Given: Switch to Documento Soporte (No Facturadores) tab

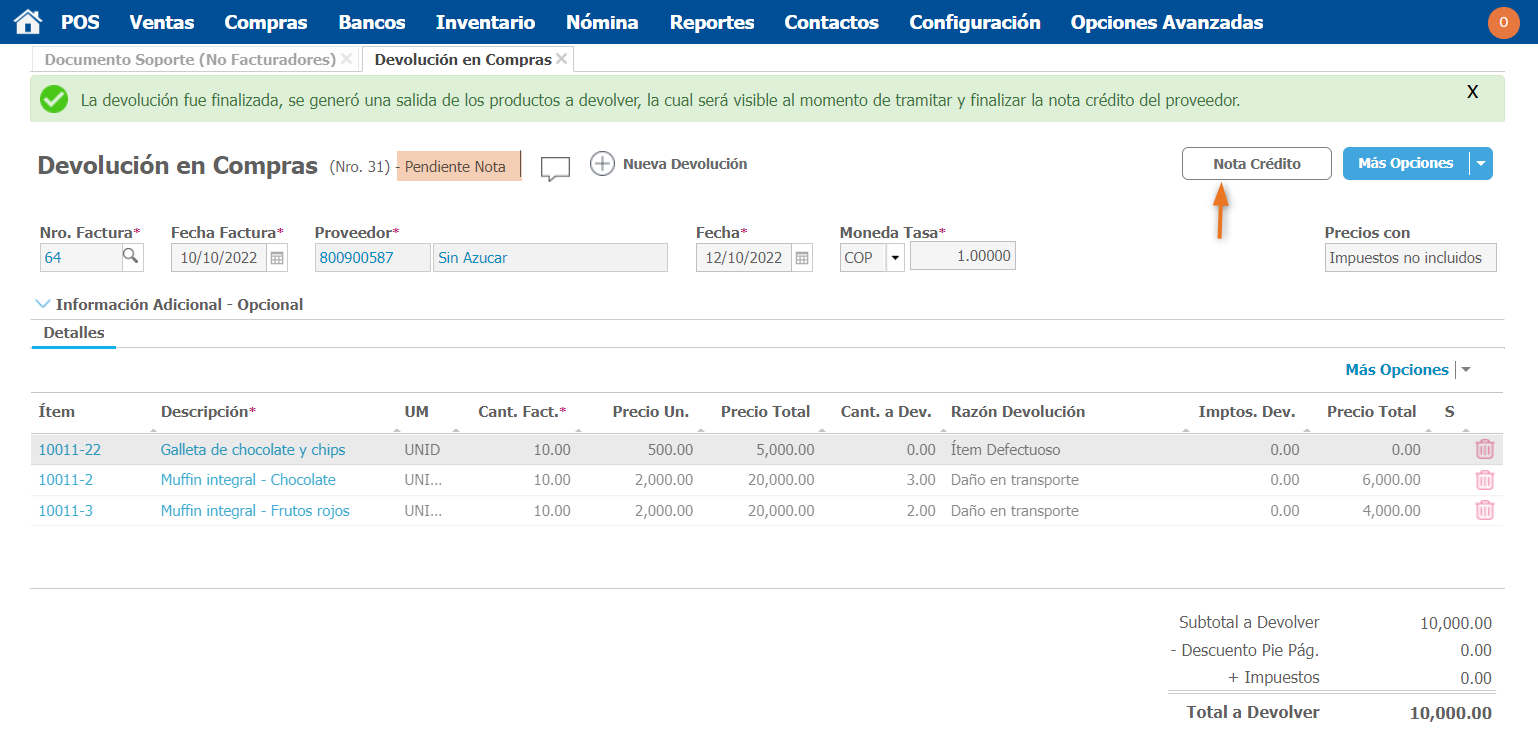Looking at the screenshot, I should (x=190, y=60).
